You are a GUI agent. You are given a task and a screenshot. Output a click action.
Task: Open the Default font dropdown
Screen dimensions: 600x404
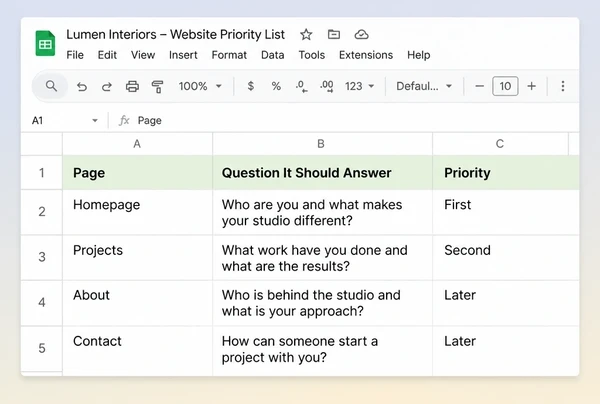[x=424, y=86]
